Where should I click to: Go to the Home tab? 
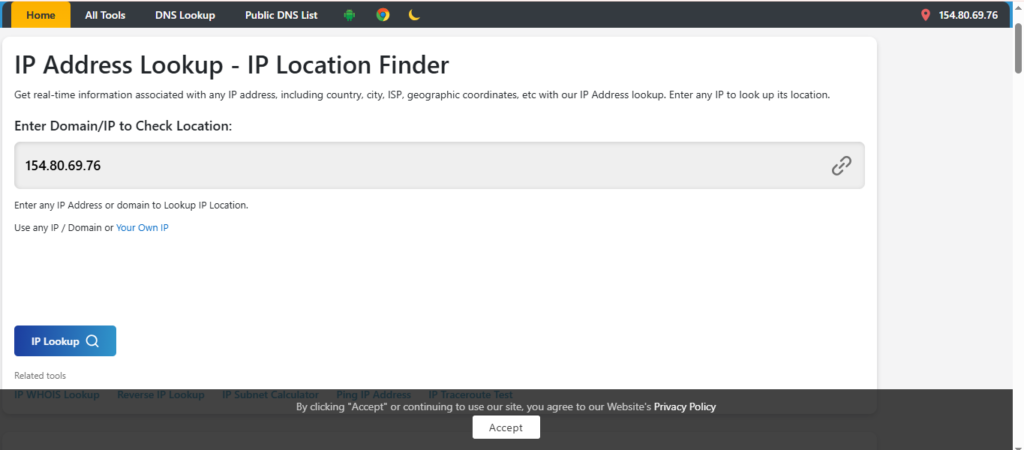tap(41, 15)
